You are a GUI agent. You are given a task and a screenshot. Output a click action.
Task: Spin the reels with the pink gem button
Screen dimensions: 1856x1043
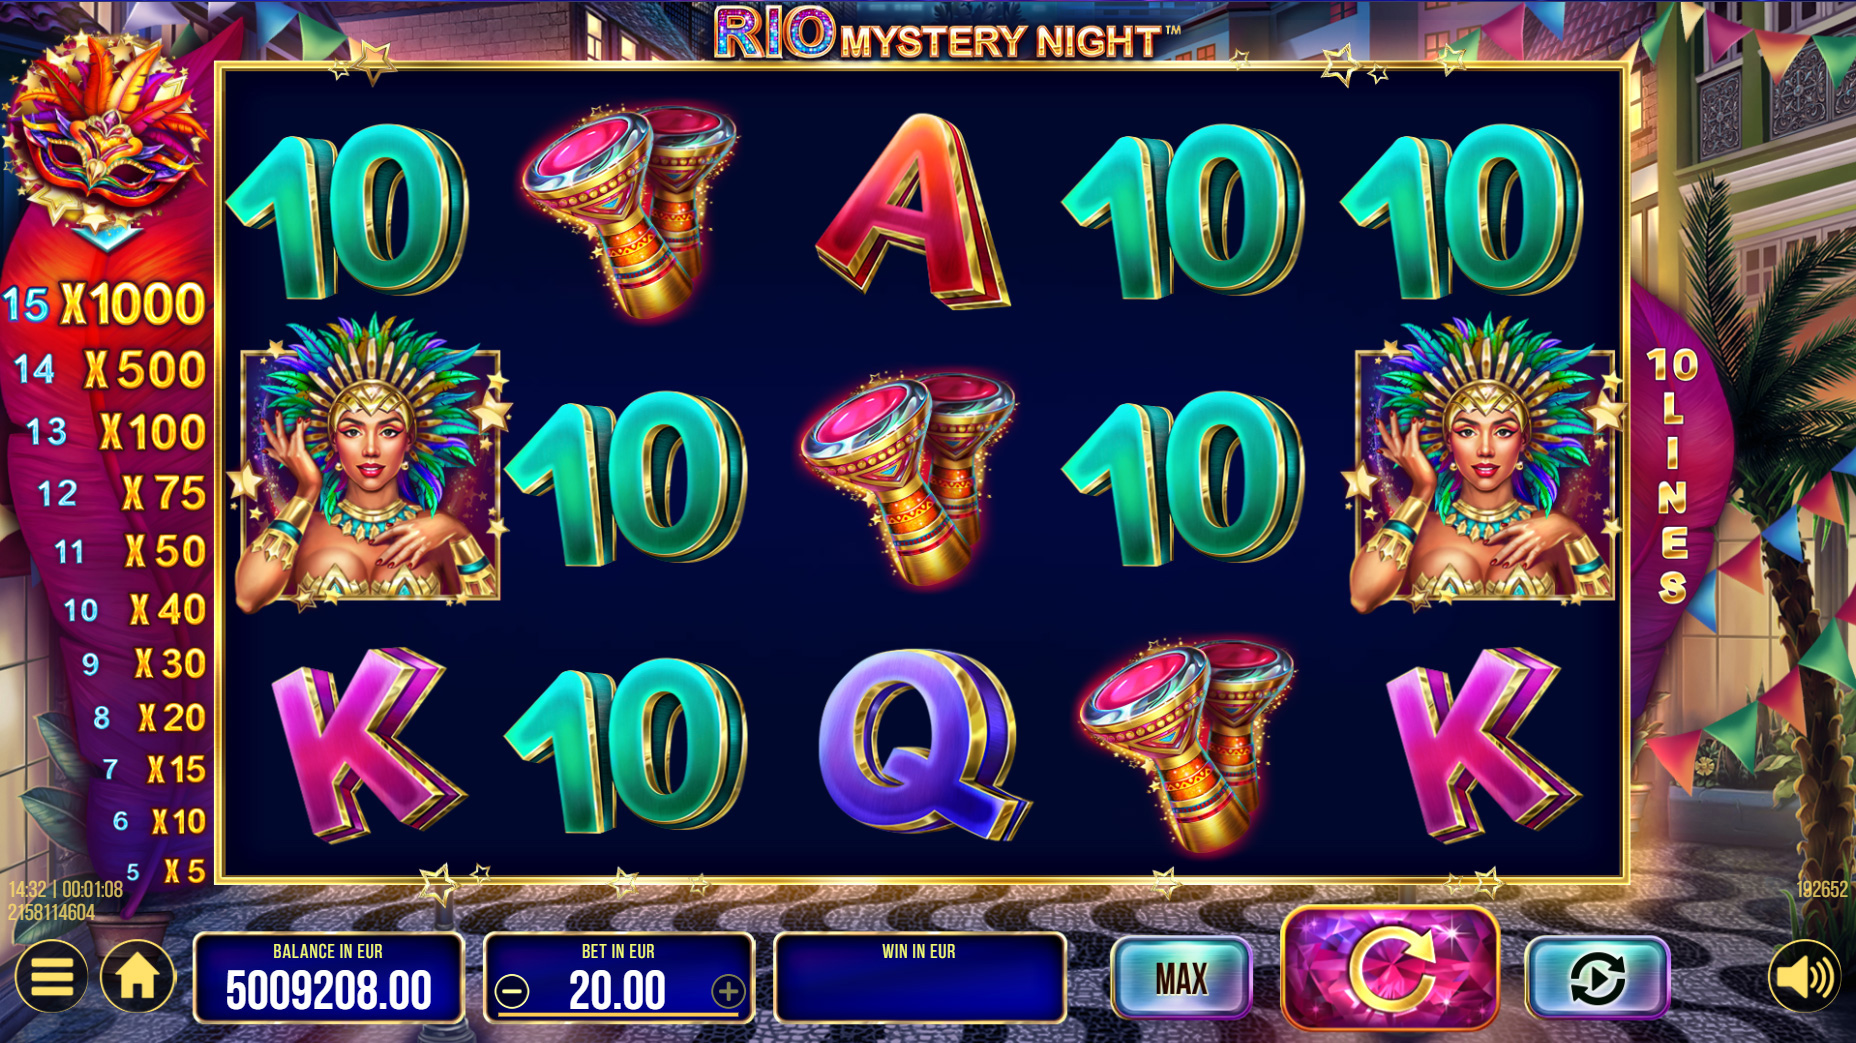point(1390,968)
